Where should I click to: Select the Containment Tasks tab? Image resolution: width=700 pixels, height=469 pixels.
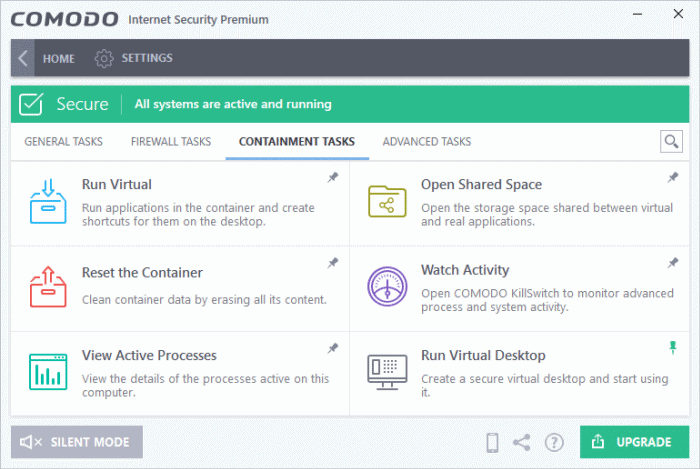point(297,141)
